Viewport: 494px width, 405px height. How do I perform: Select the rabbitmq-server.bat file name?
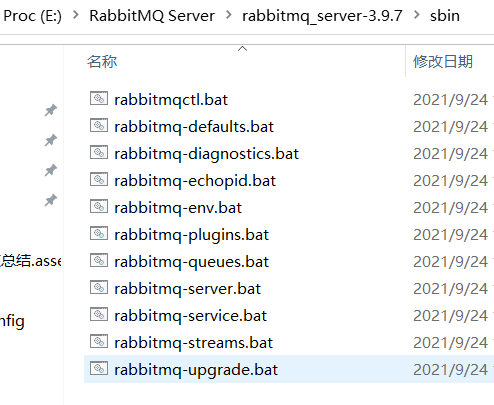pyautogui.click(x=187, y=289)
